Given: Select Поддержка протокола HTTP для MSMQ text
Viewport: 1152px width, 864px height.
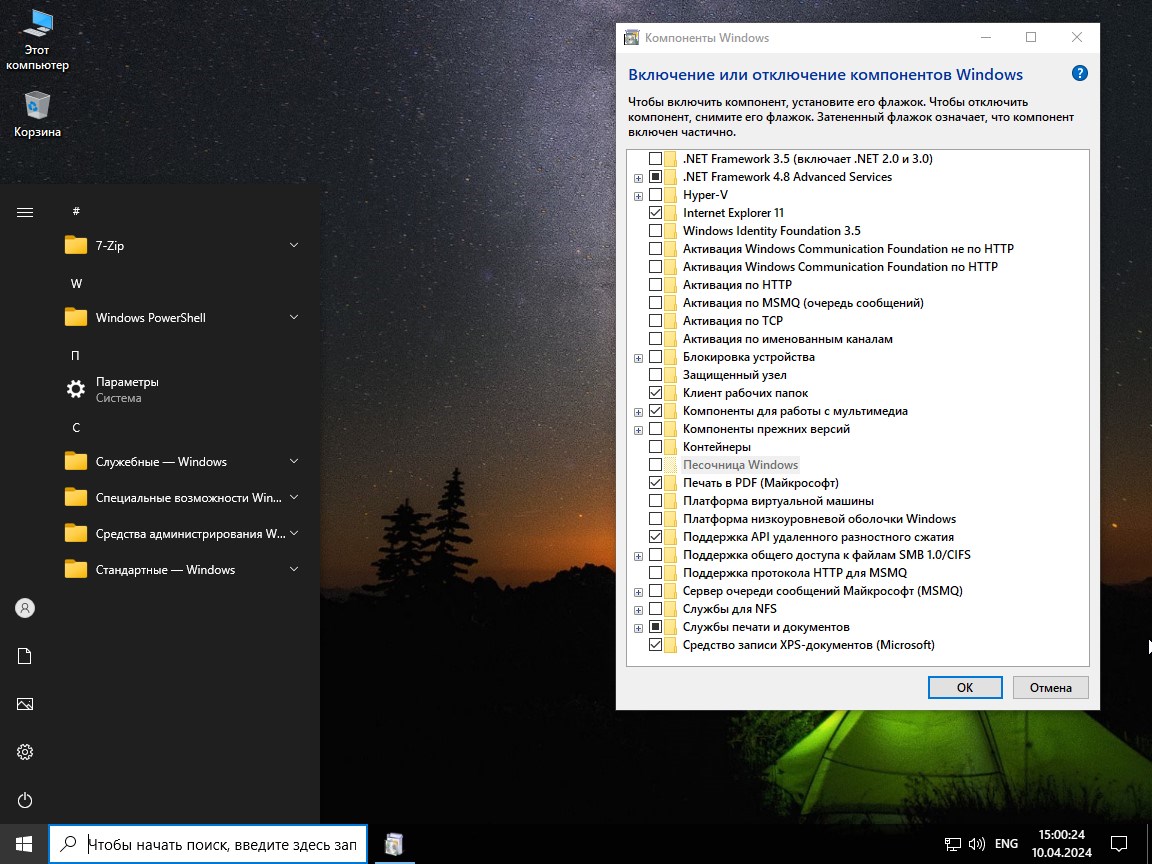Looking at the screenshot, I should [x=795, y=572].
